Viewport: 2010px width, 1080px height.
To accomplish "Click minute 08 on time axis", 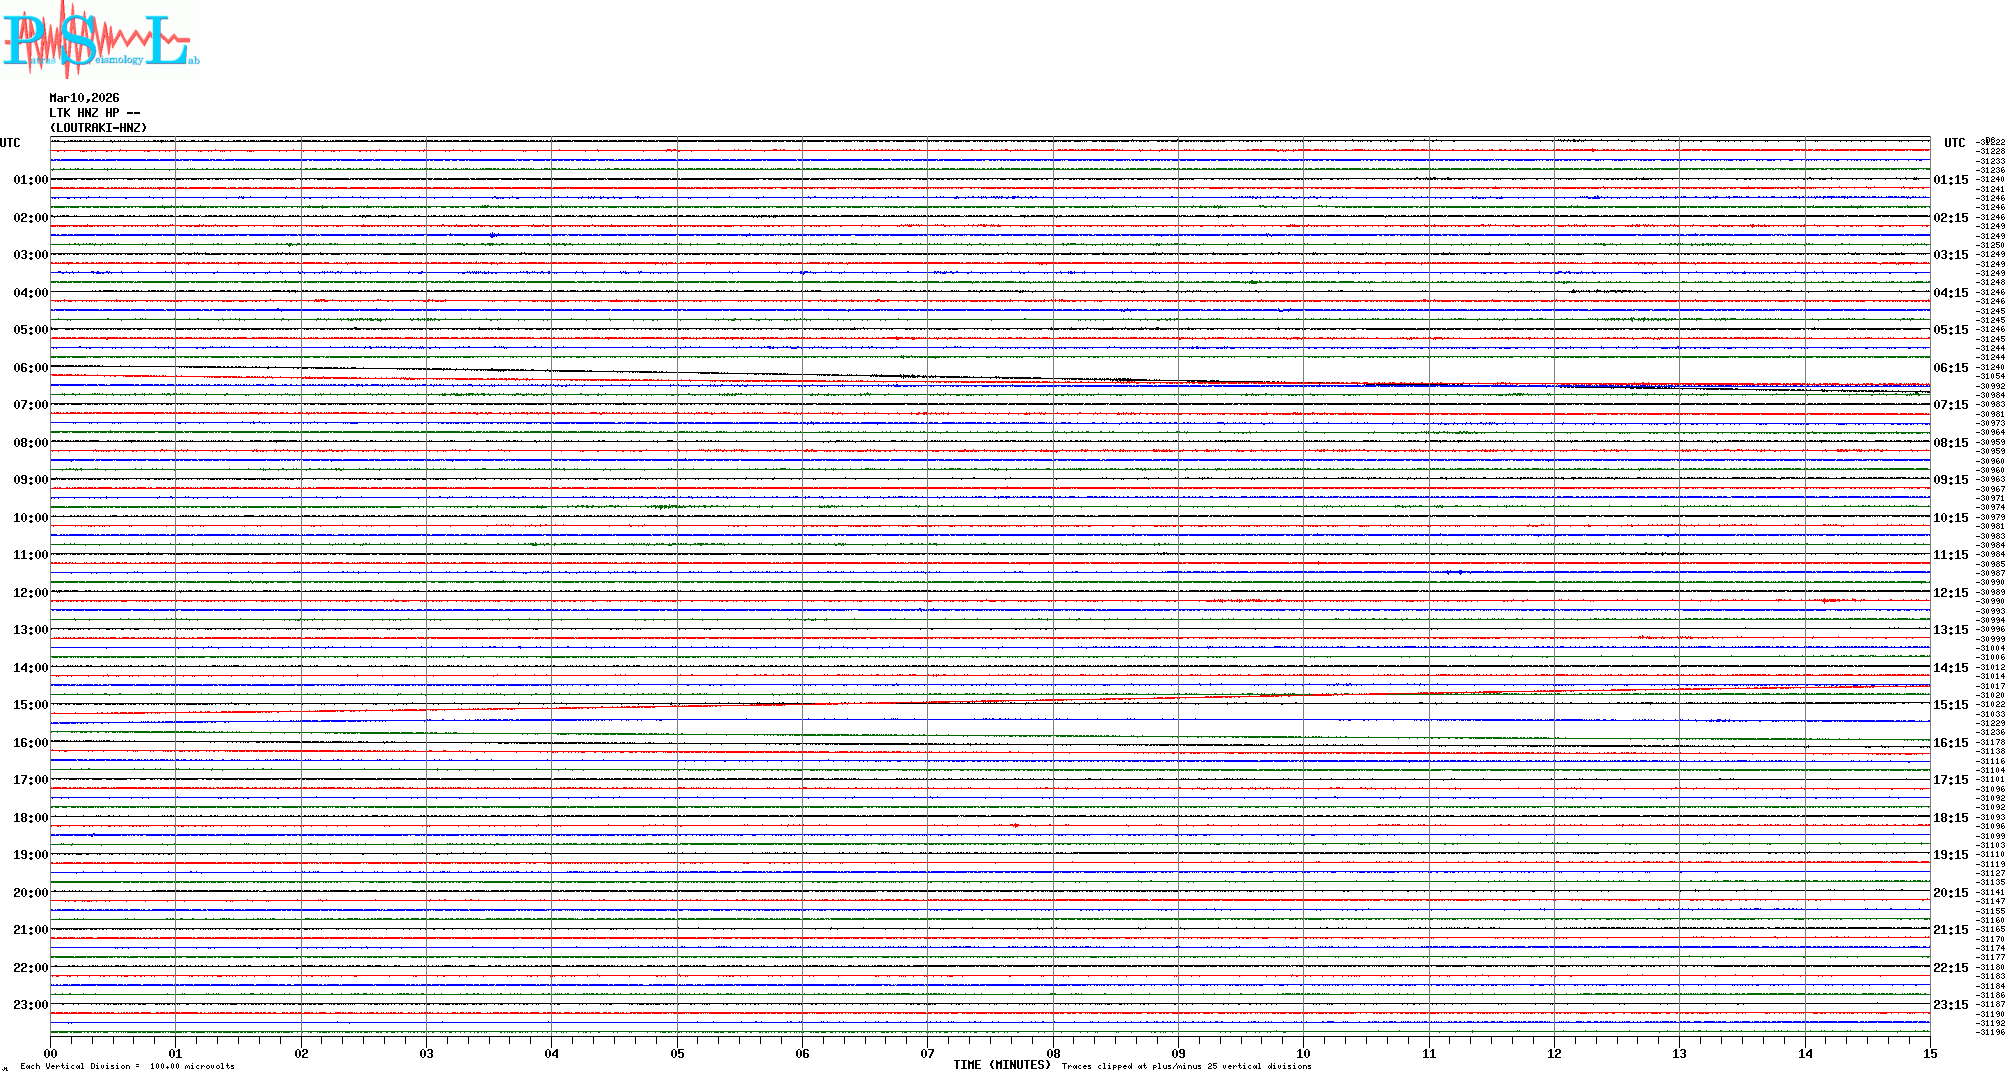I will (1053, 1053).
